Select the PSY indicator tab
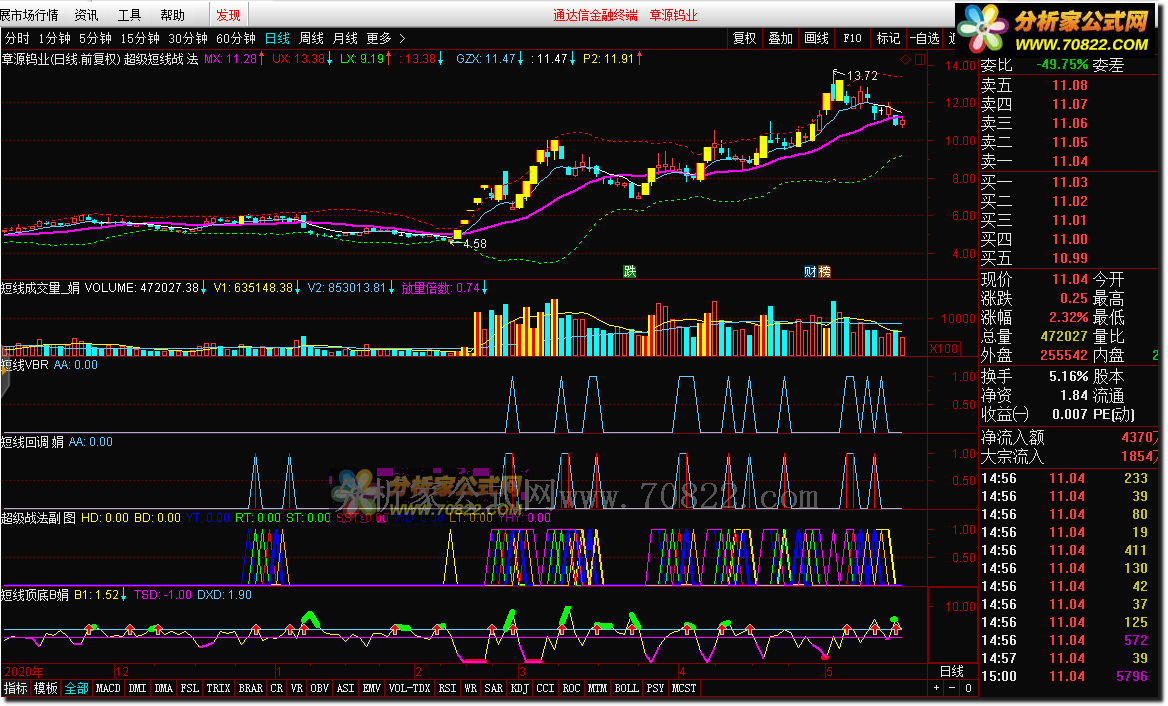This screenshot has width=1168, height=706. 656,688
